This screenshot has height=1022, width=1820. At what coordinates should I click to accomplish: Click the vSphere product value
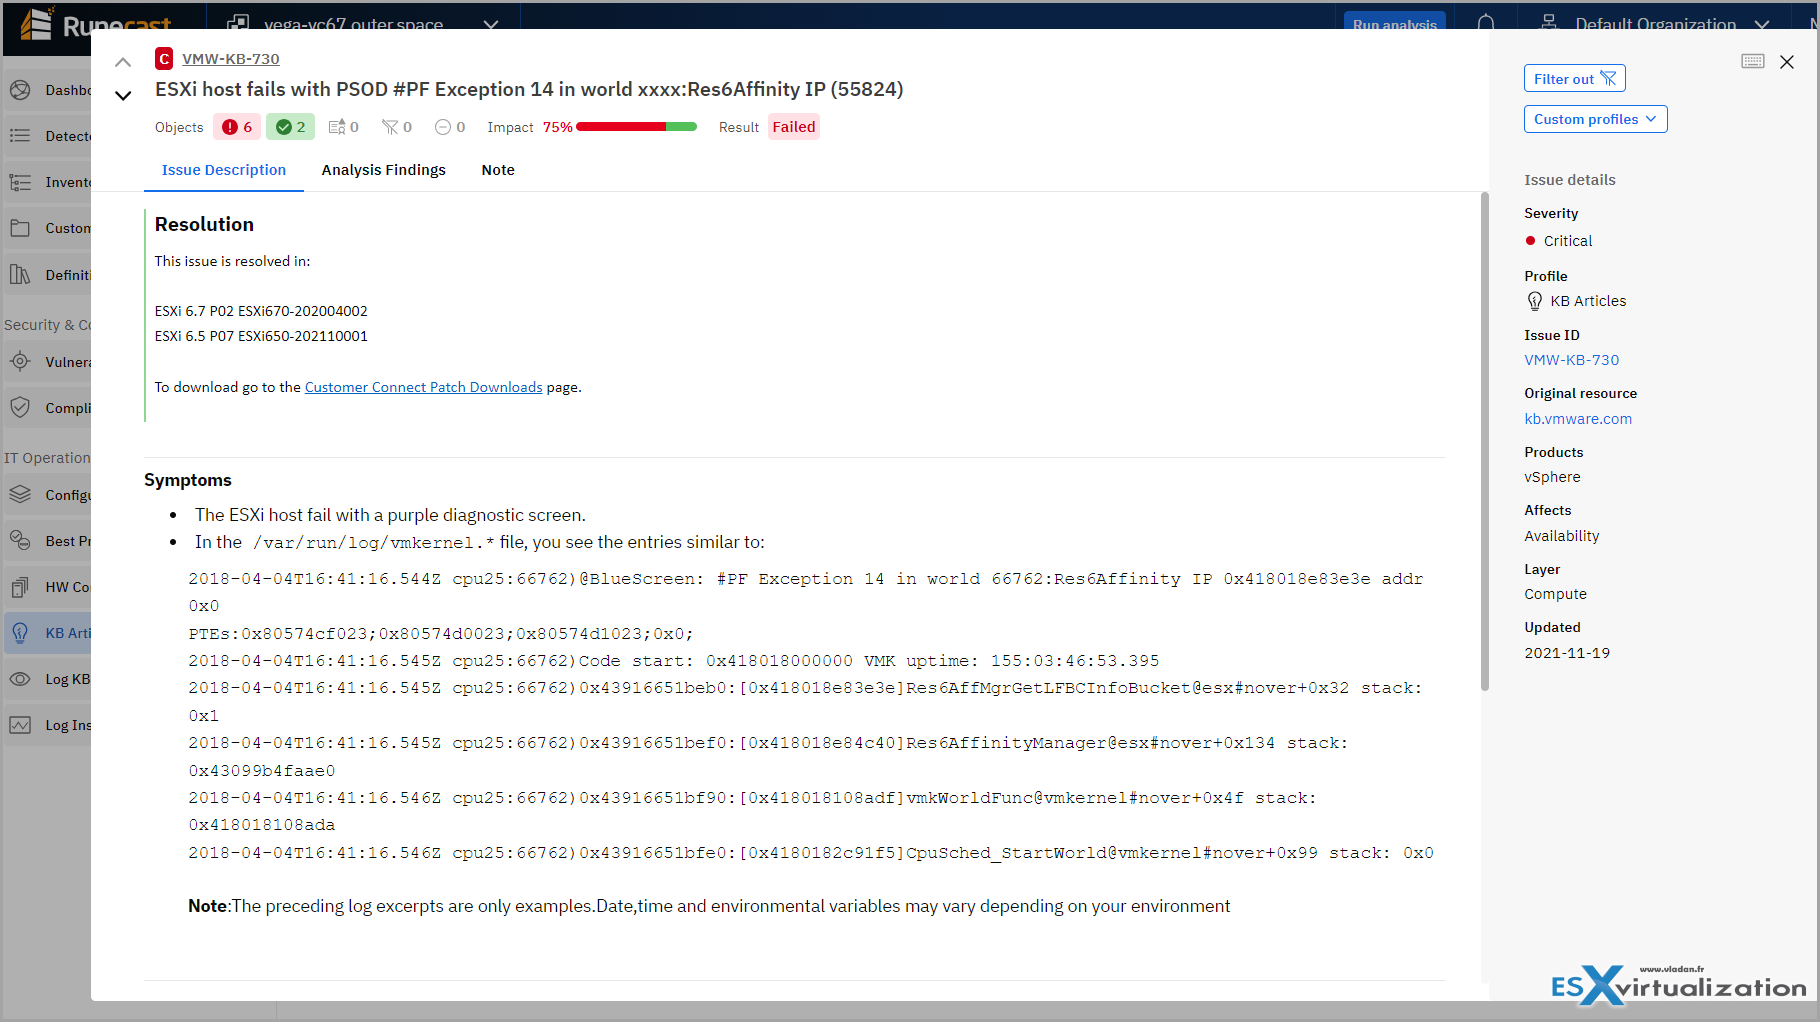tap(1552, 477)
